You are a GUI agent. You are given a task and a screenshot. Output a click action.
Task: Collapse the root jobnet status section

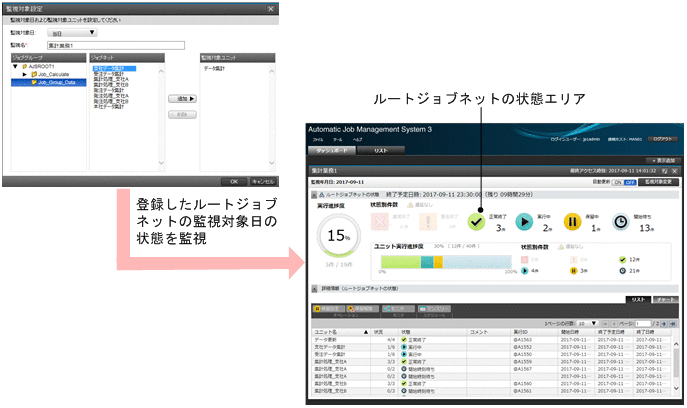pos(314,195)
